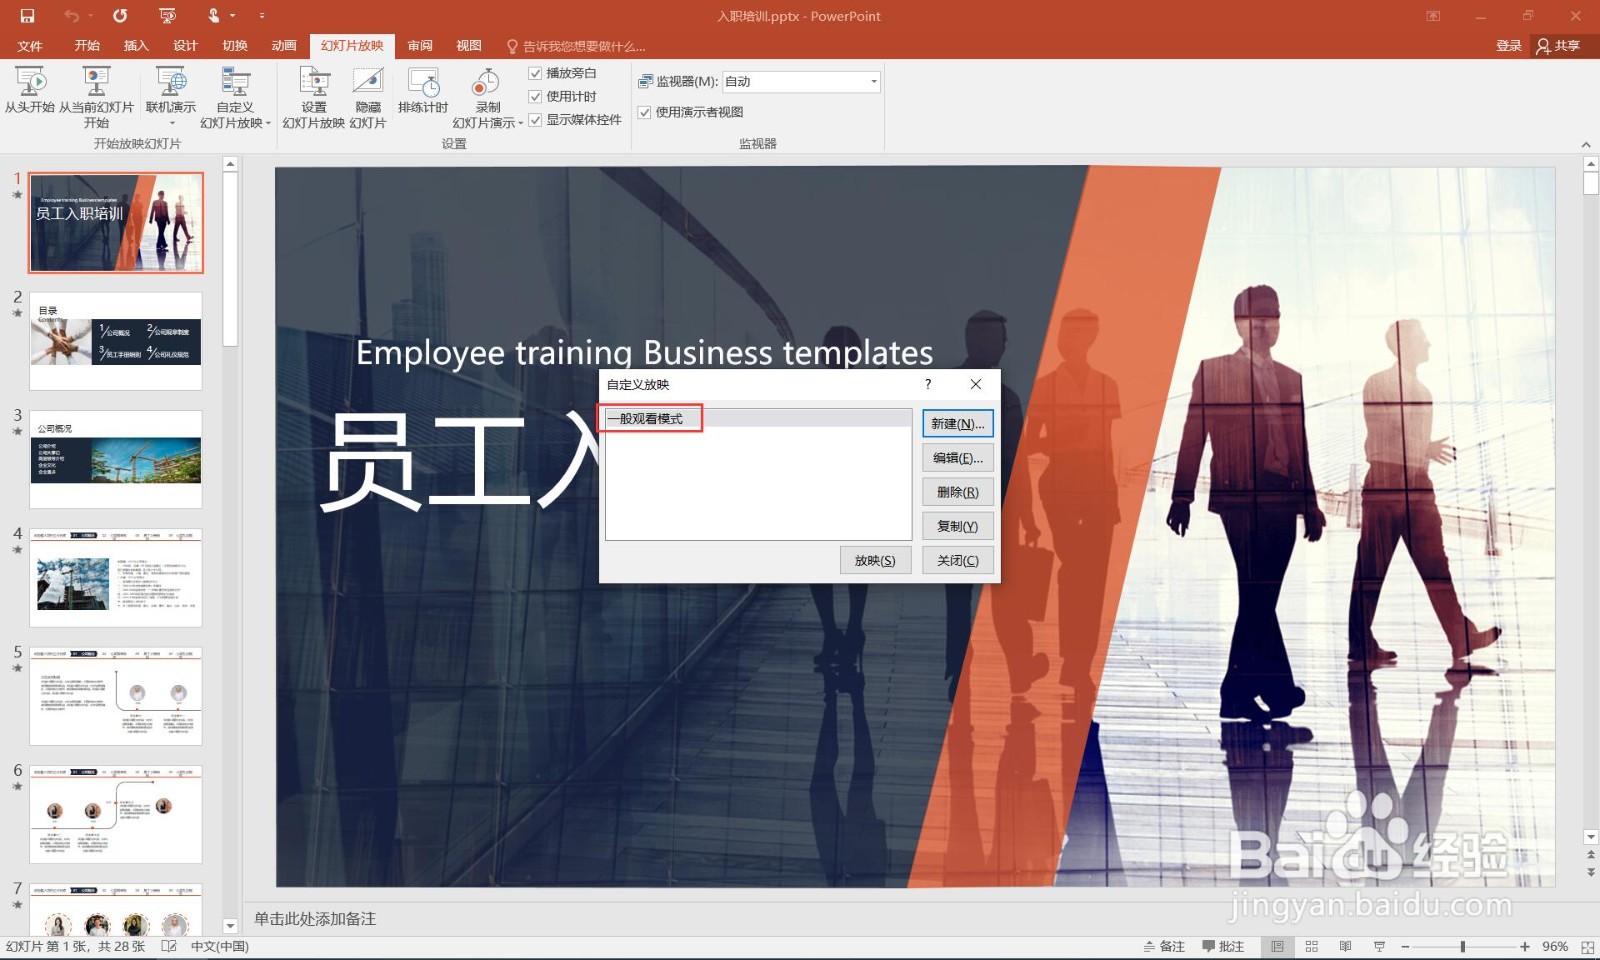Click New (新建) in custom show dialog
1600x960 pixels.
tap(957, 424)
